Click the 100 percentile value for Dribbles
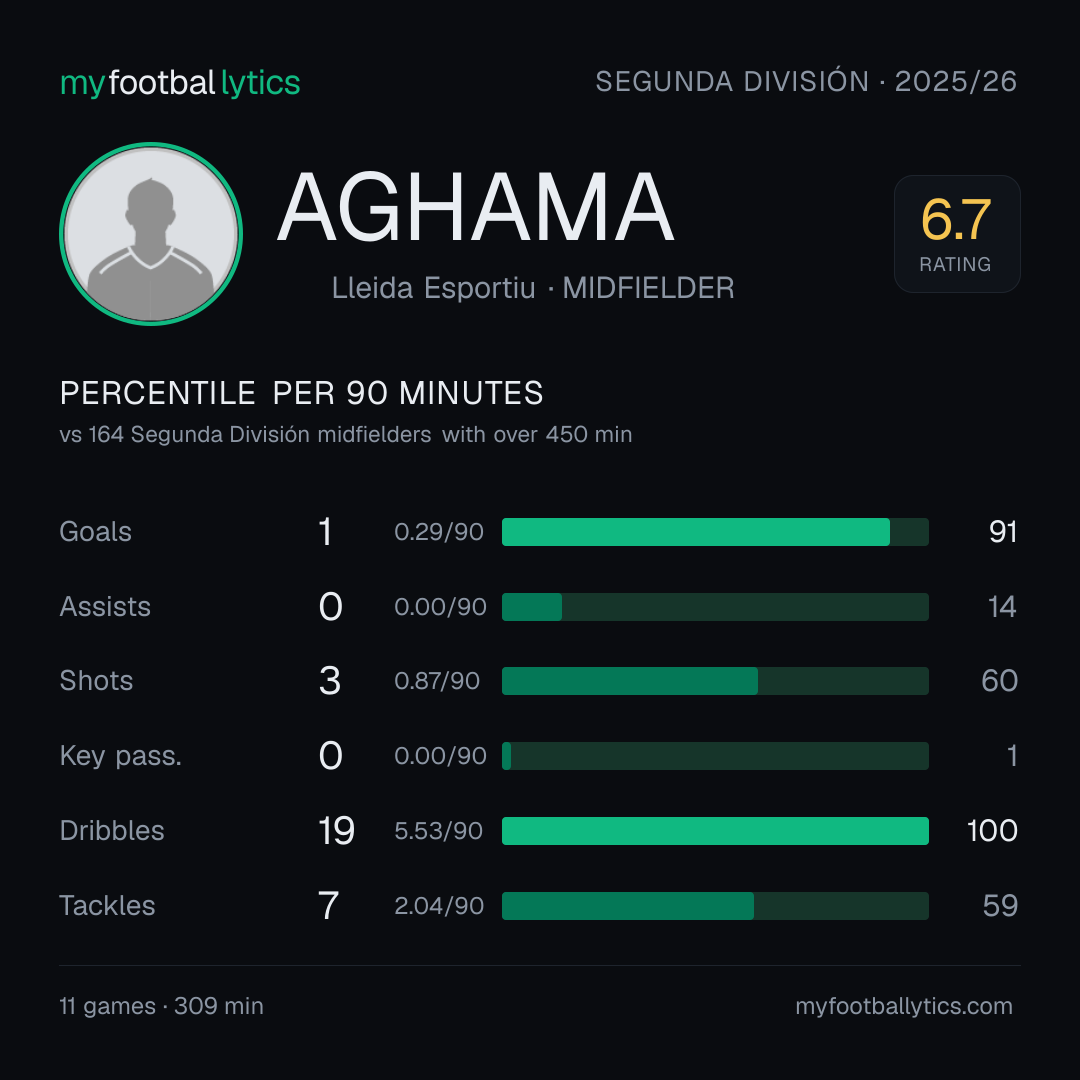 click(x=992, y=831)
